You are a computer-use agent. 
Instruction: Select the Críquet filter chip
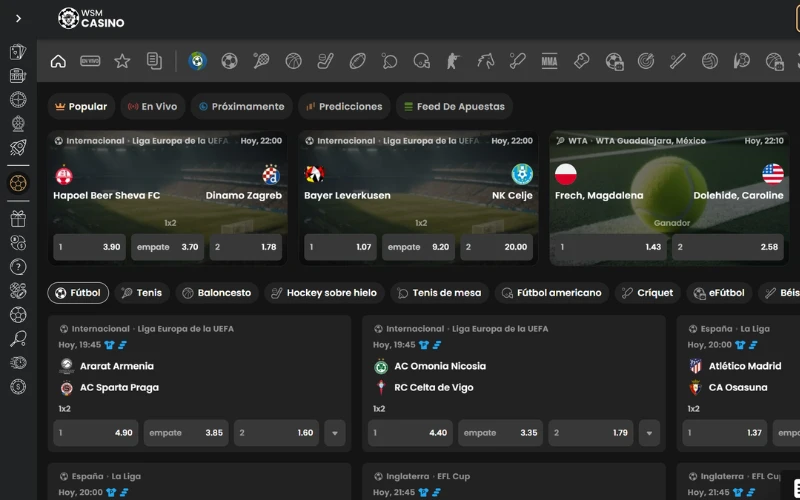[x=647, y=293]
